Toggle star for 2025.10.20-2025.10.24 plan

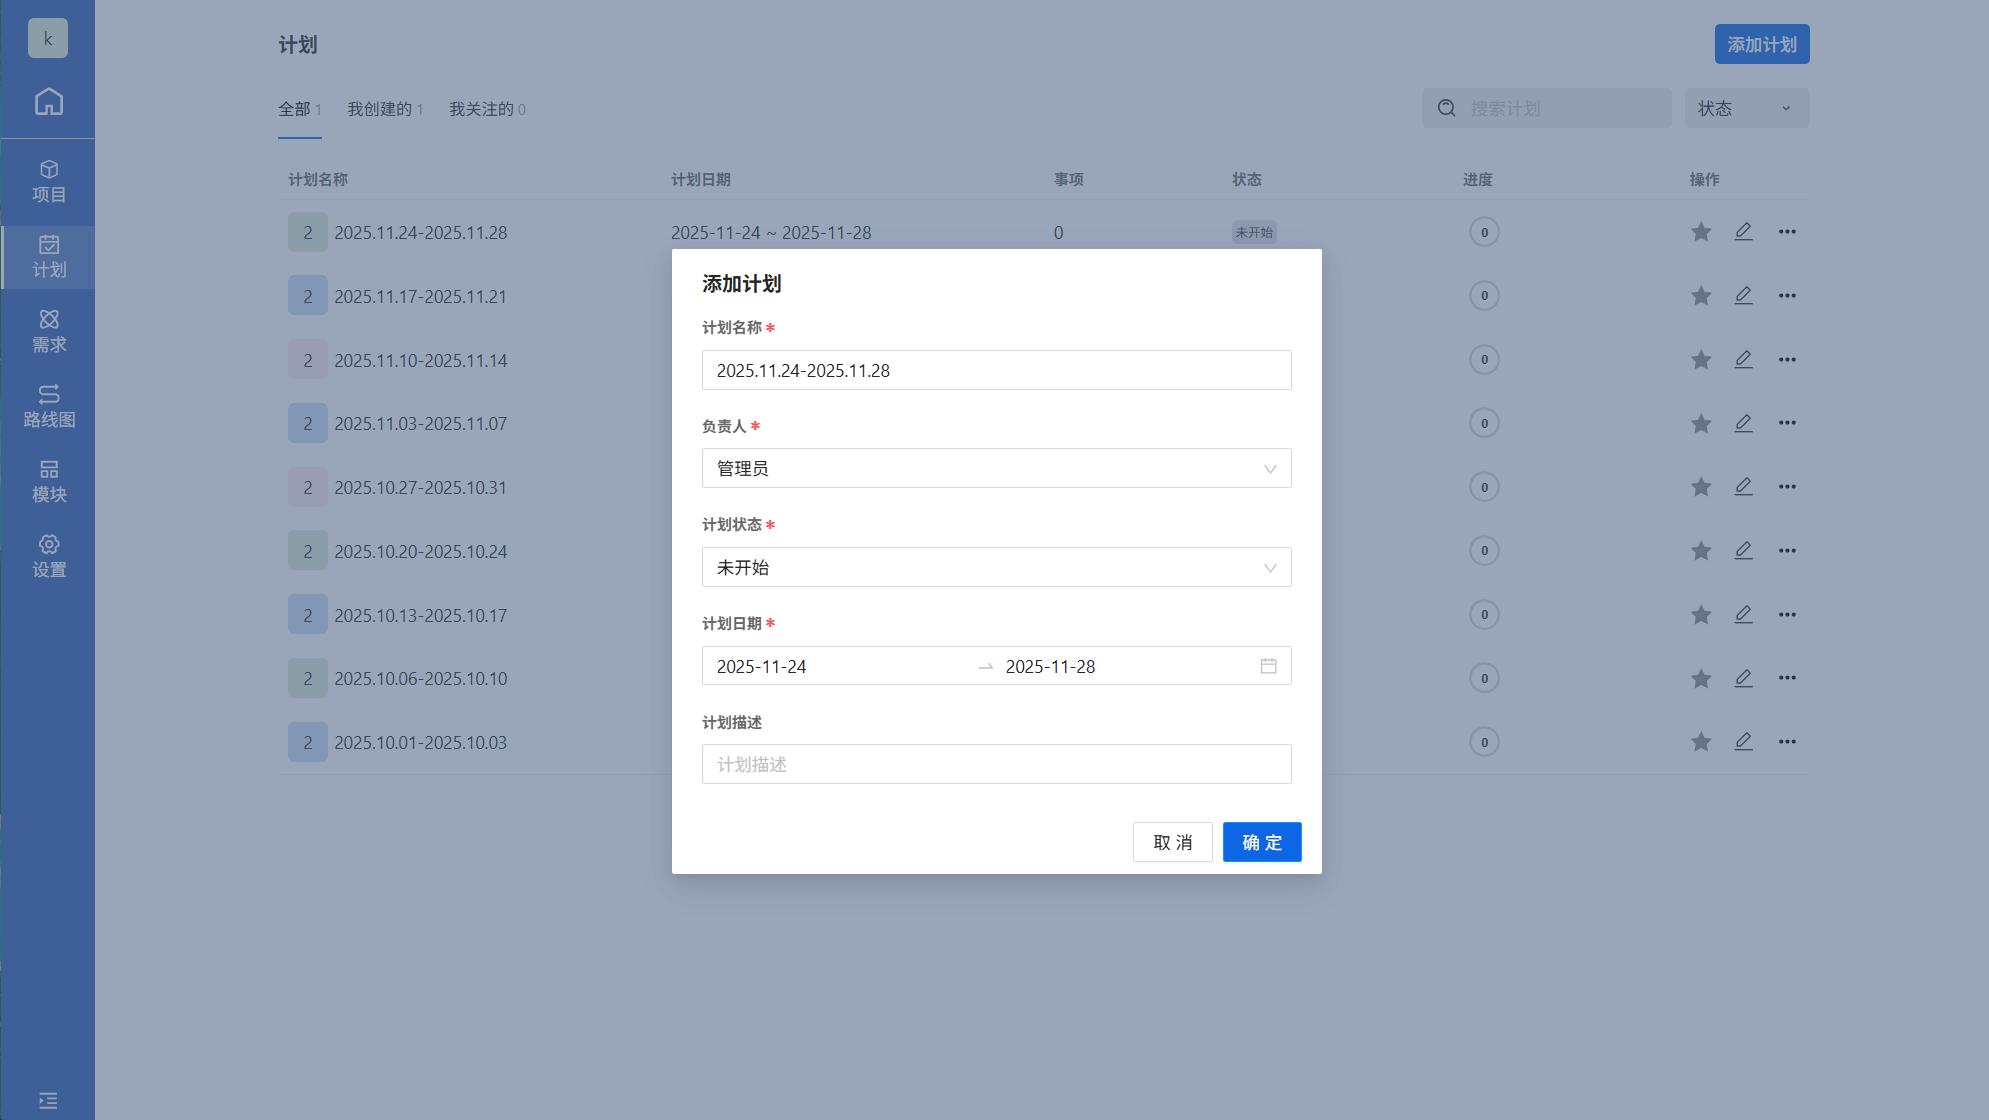(1700, 551)
